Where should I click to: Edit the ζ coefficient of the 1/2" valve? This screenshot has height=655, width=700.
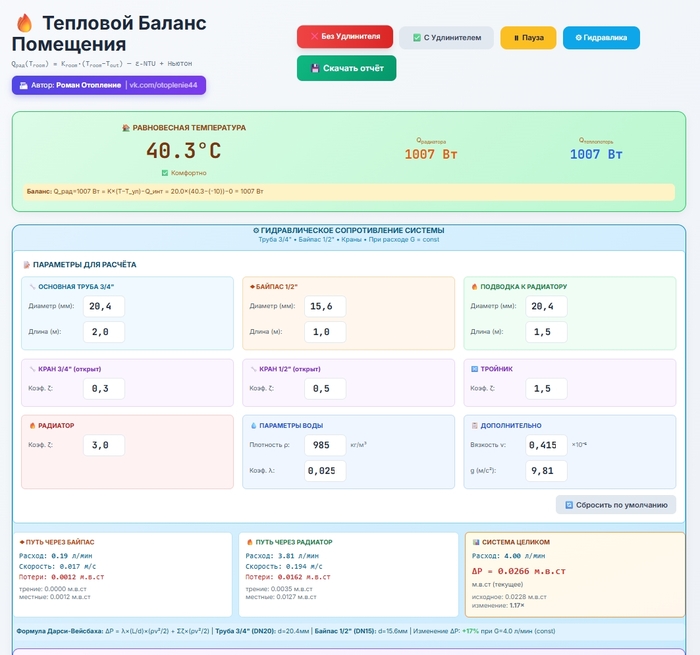tap(324, 388)
